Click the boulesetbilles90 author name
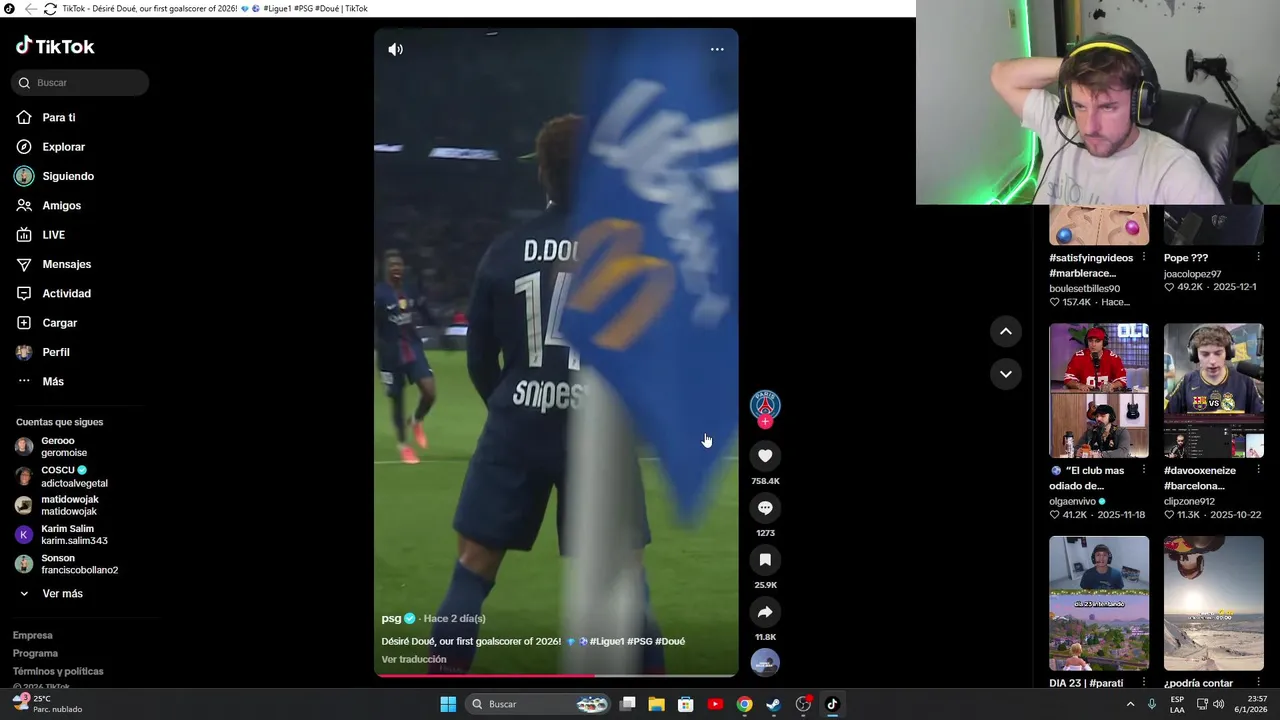This screenshot has height=720, width=1280. (x=1084, y=289)
